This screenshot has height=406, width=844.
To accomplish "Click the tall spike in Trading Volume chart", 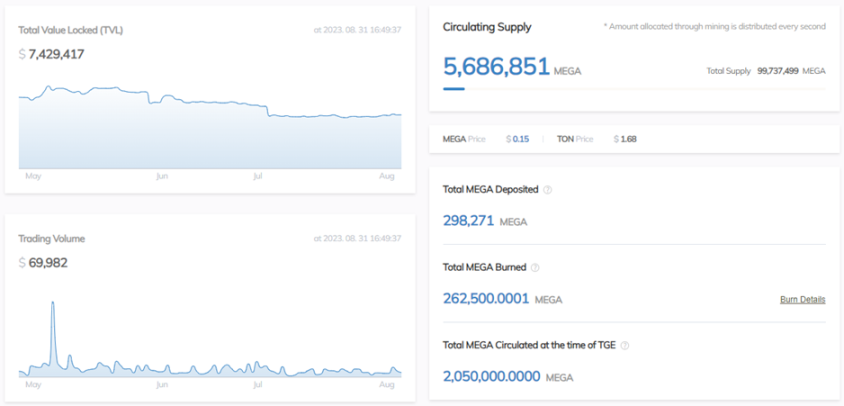I will 52,303.
